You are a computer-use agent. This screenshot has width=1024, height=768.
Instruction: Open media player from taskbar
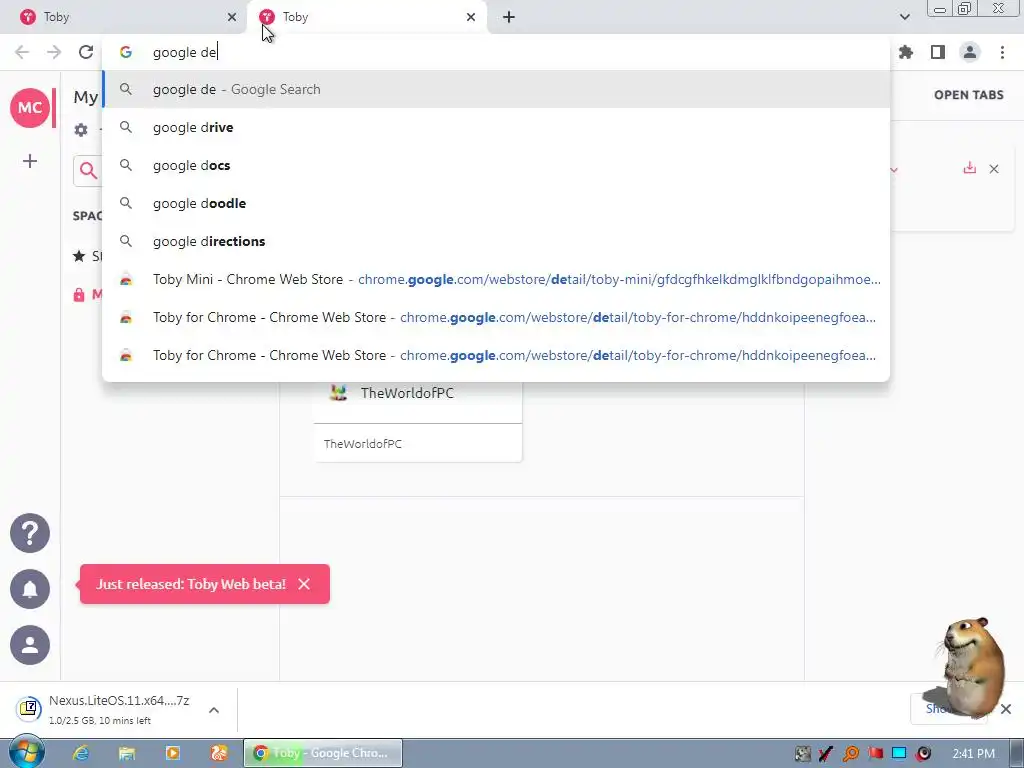point(173,753)
